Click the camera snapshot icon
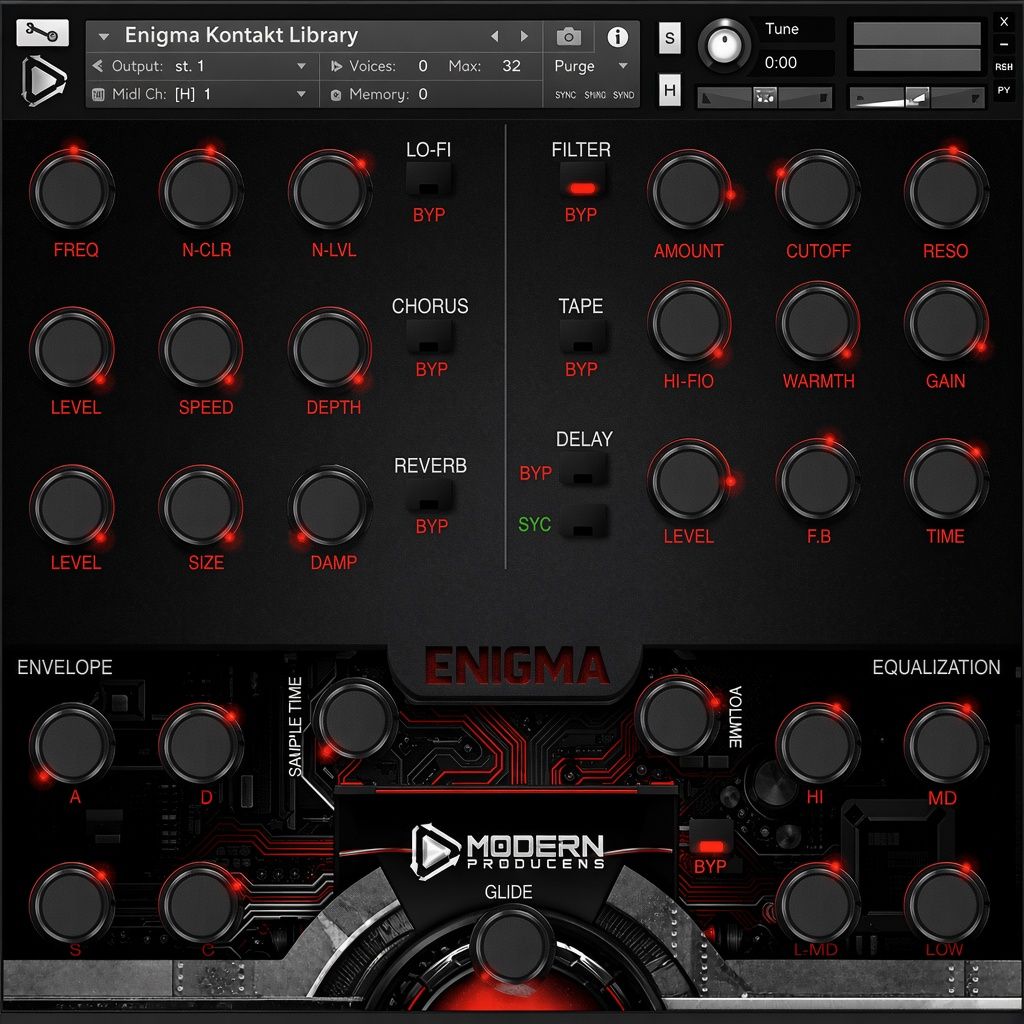1024x1024 pixels. coord(568,37)
